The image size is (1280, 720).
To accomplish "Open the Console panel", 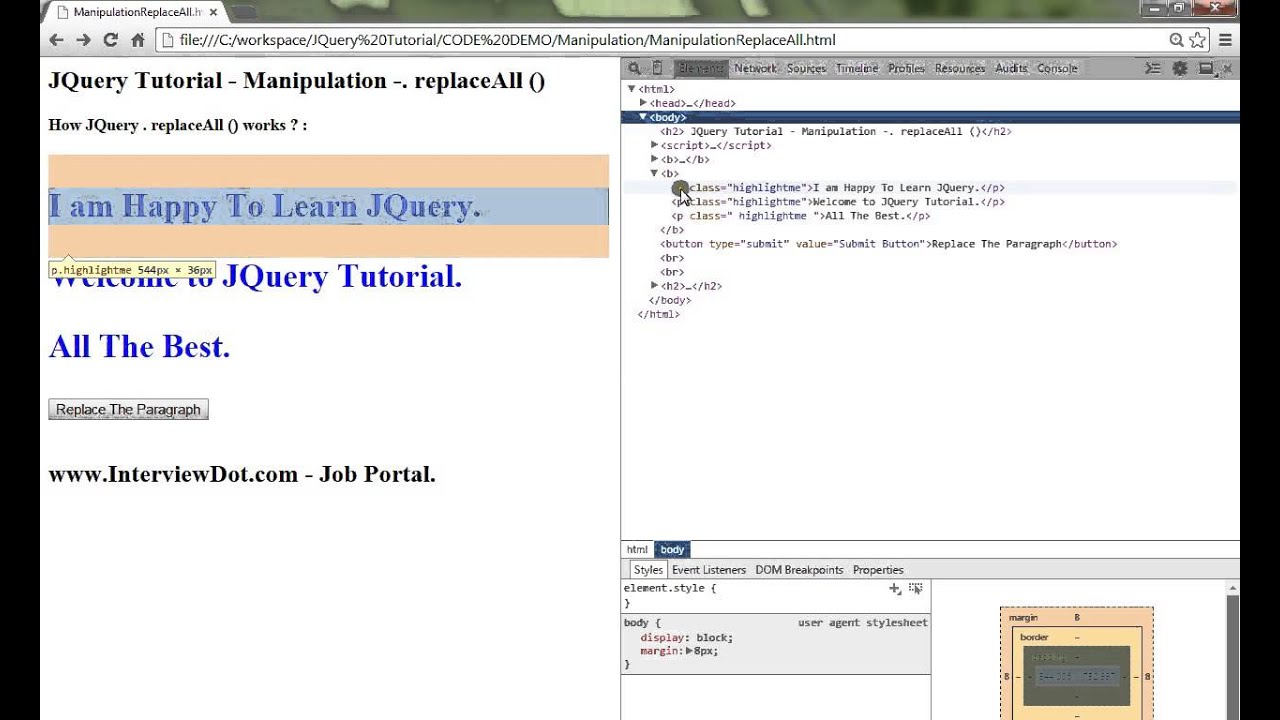I will (x=1057, y=68).
